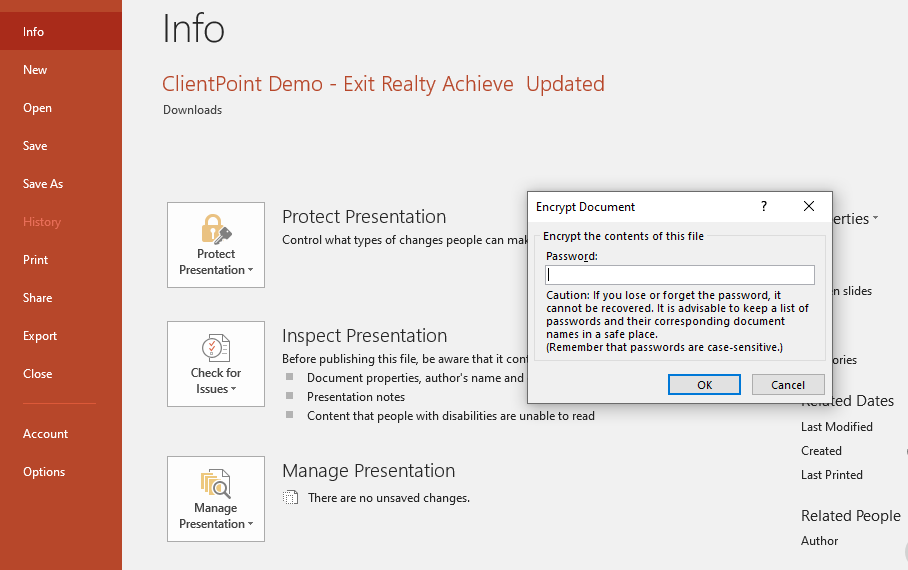The width and height of the screenshot is (908, 570).
Task: Click the Protect Presentation heading
Action: [x=364, y=217]
